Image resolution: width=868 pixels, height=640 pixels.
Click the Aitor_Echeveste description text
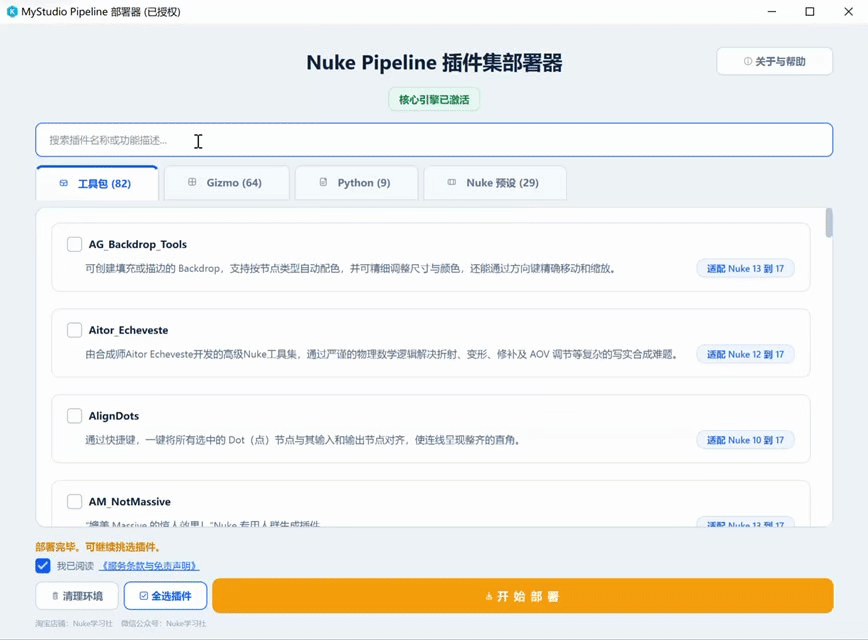[x=381, y=354]
